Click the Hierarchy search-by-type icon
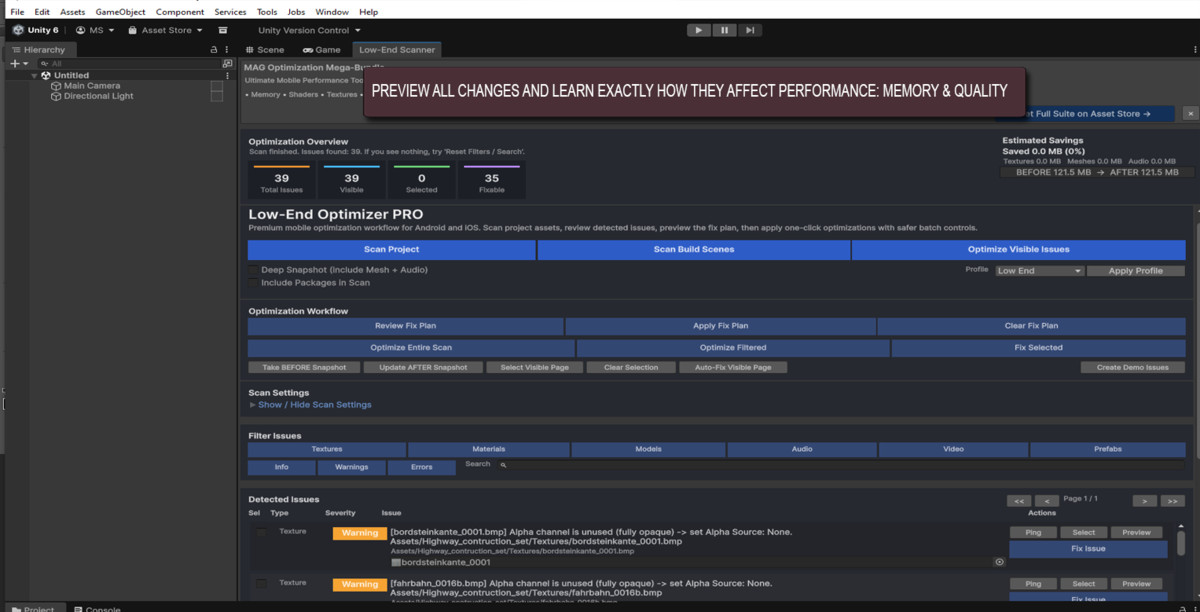 click(x=227, y=63)
